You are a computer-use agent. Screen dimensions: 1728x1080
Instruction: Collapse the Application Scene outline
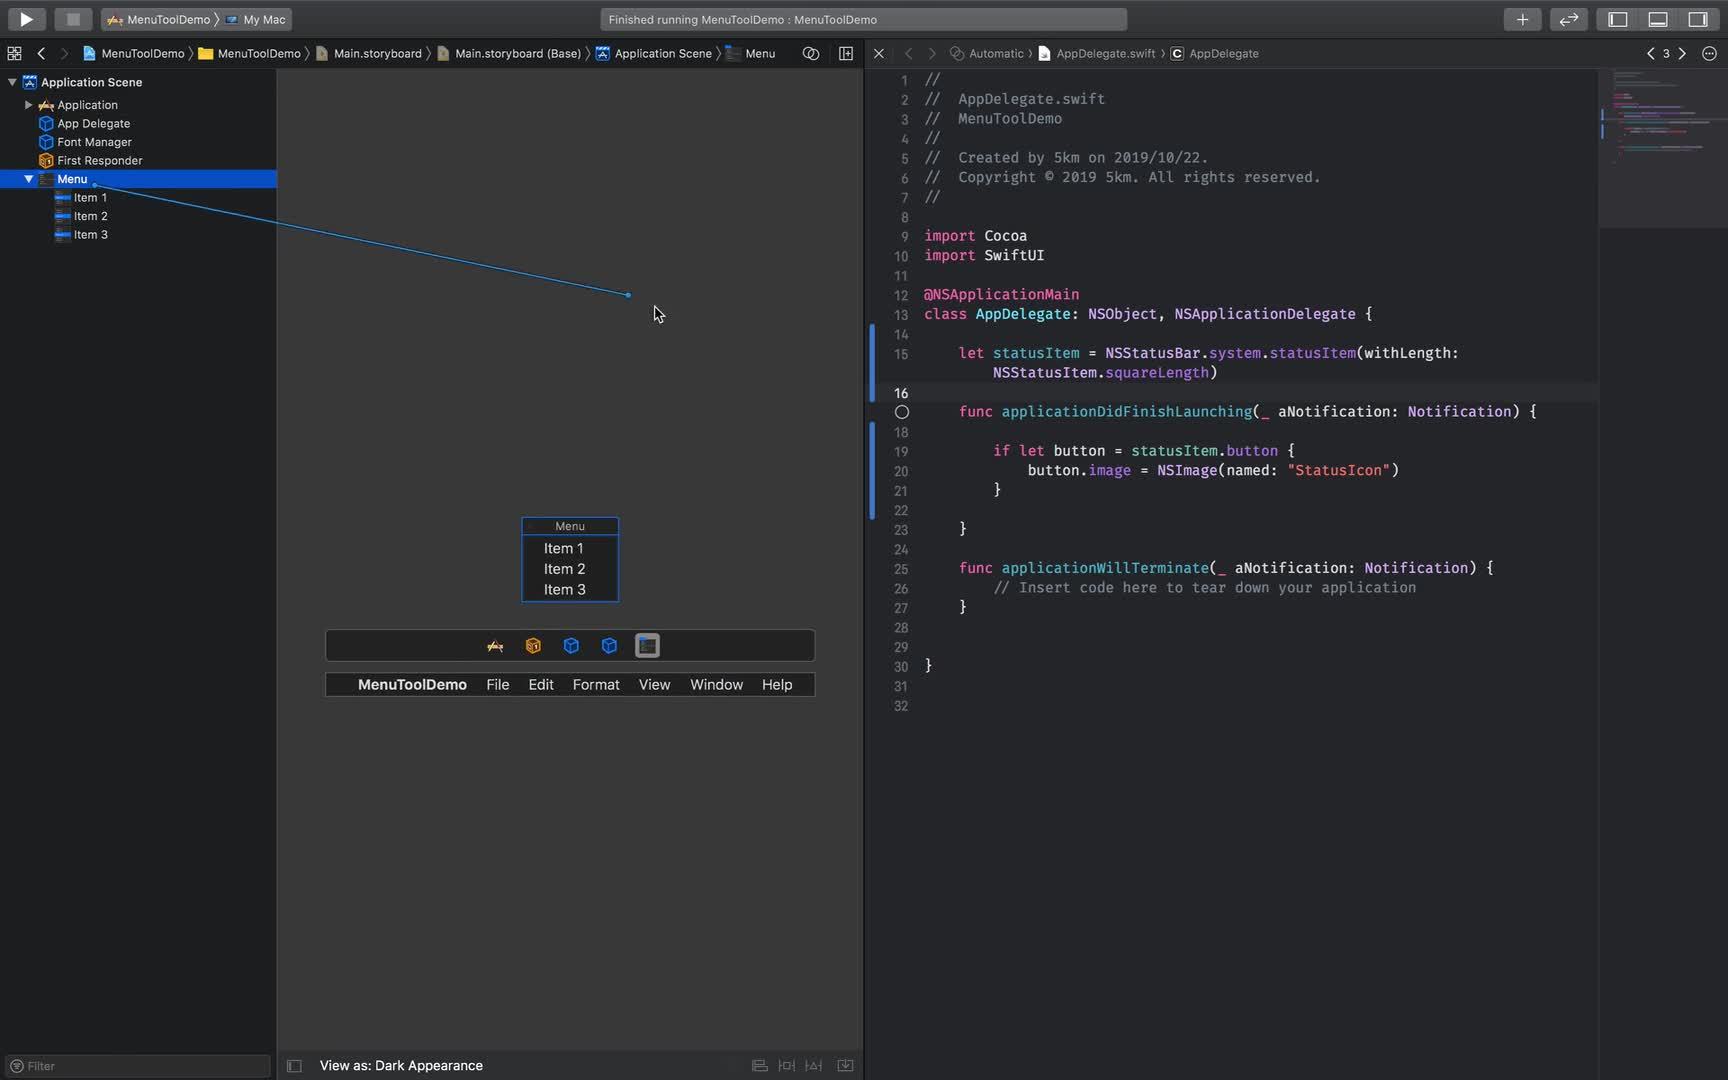pyautogui.click(x=12, y=82)
